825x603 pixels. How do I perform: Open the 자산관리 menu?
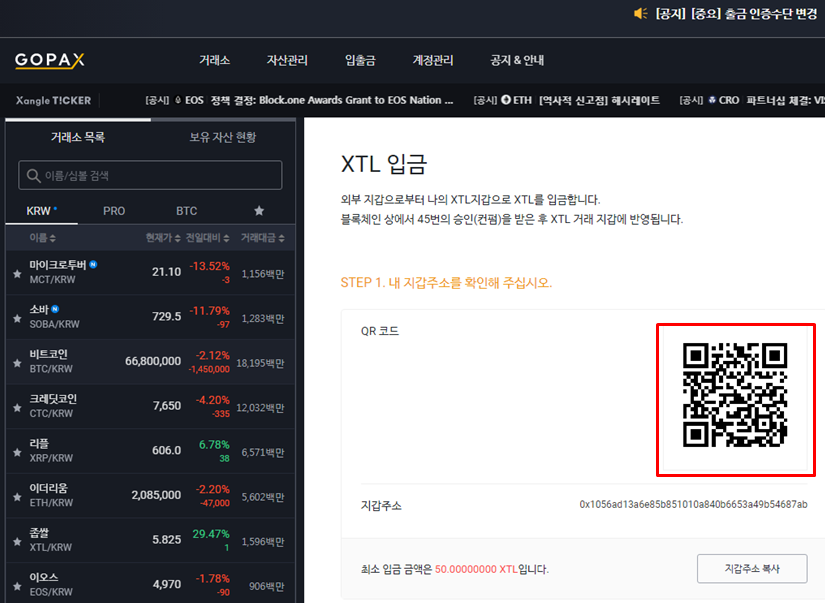(x=287, y=60)
